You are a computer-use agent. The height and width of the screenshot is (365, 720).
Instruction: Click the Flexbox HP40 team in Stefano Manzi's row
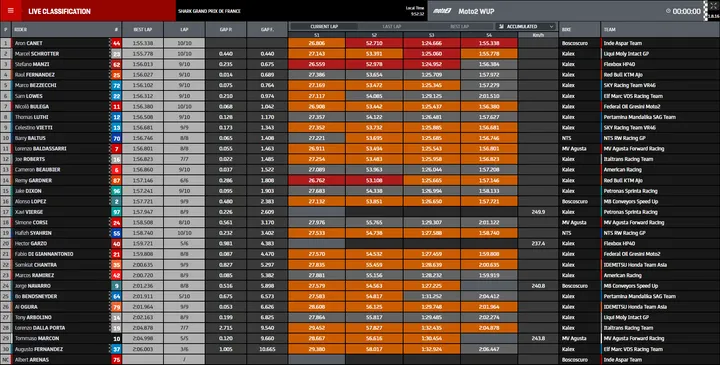(619, 64)
